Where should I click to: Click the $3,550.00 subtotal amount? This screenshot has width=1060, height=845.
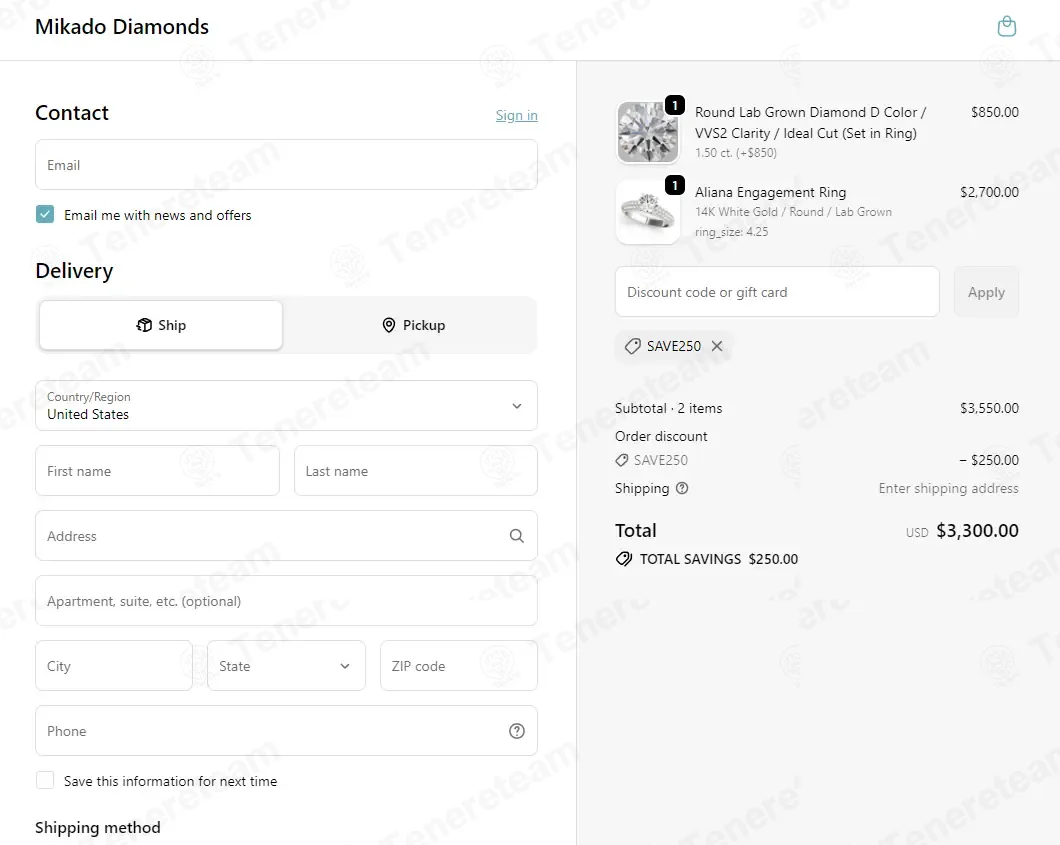[989, 408]
